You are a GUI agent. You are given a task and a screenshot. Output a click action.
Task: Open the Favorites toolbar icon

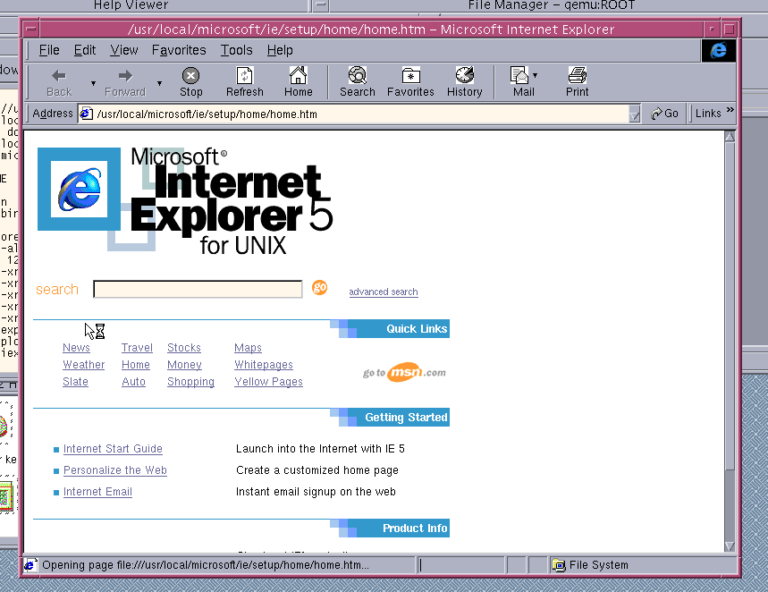tap(410, 76)
